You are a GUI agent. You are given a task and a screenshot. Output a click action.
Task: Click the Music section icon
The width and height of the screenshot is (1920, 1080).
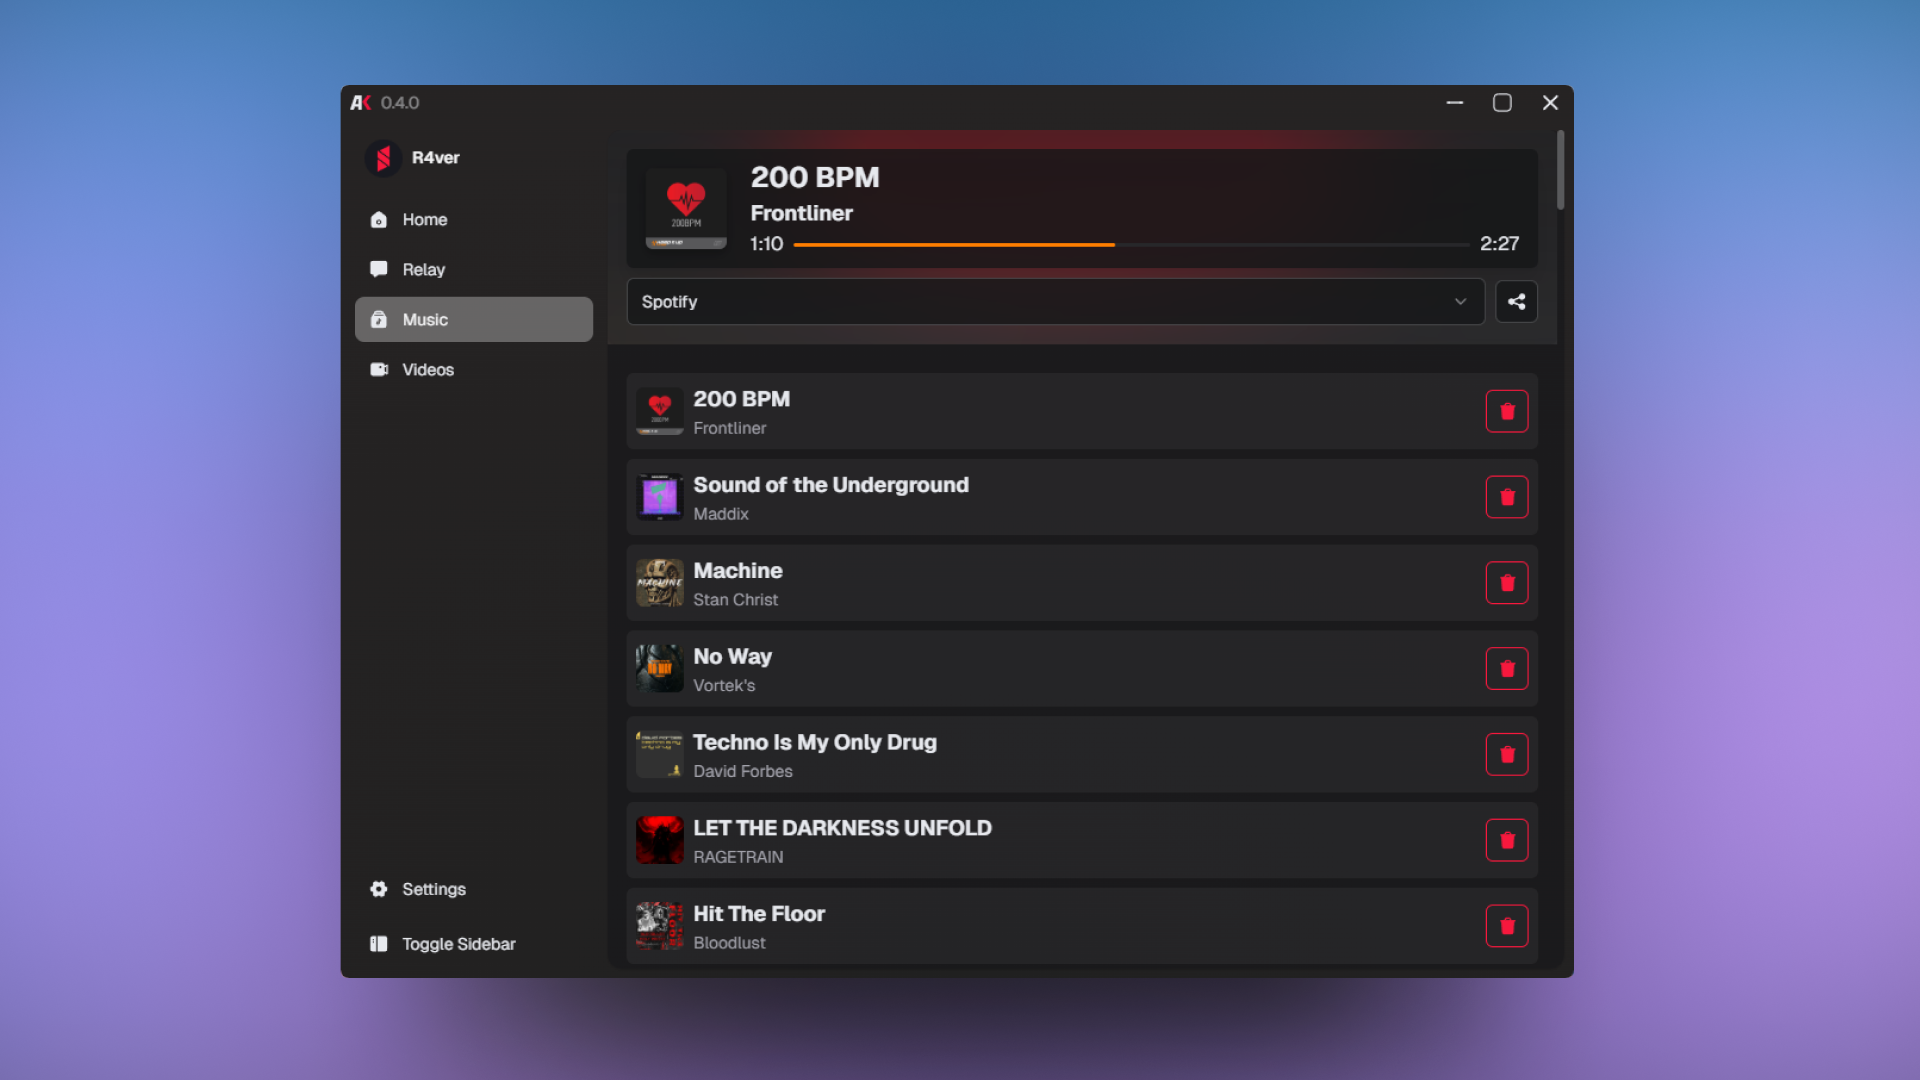coord(379,319)
